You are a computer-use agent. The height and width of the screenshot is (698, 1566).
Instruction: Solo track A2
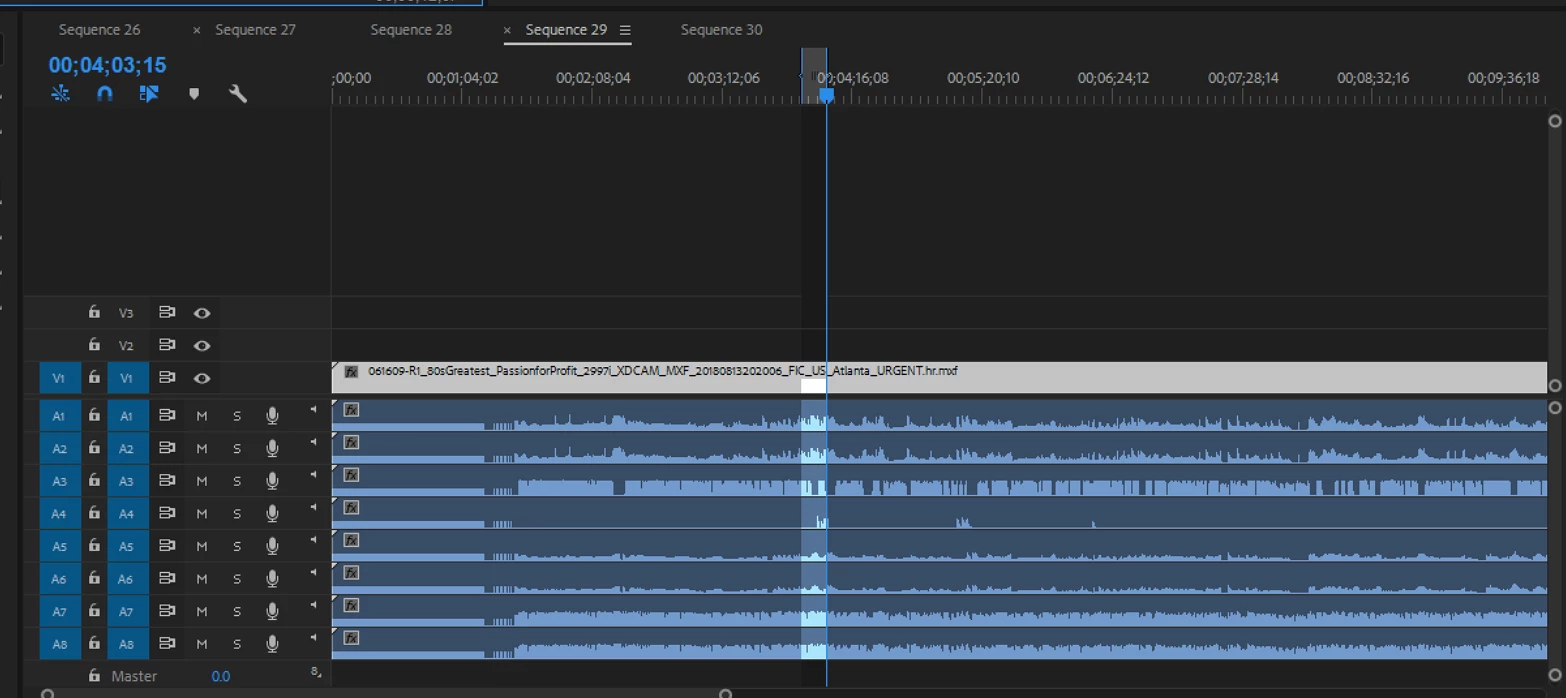(237, 449)
